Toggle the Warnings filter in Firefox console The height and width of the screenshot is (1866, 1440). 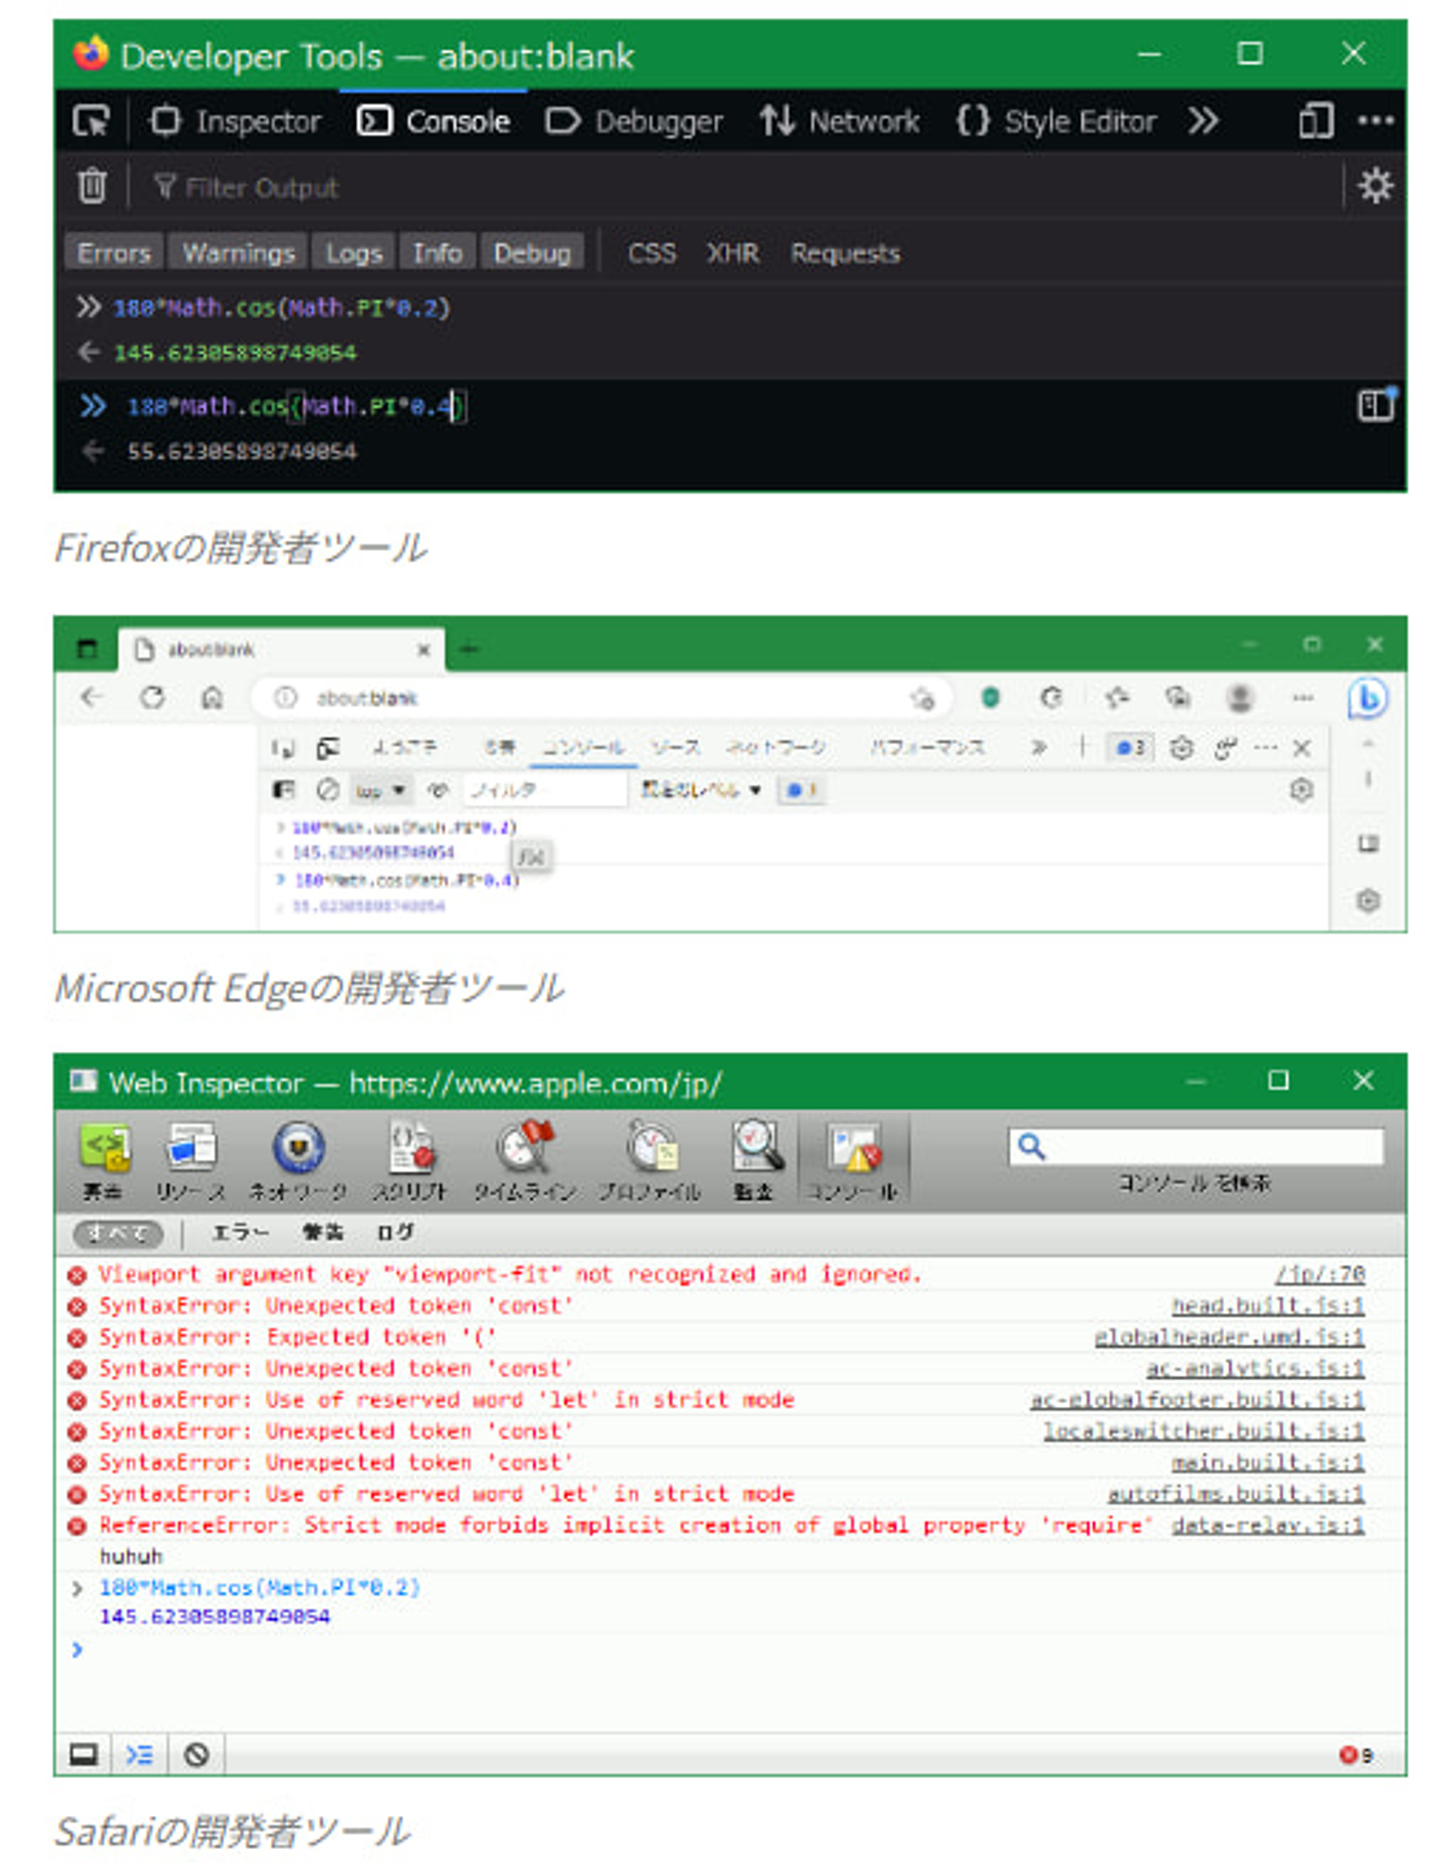pyautogui.click(x=238, y=253)
